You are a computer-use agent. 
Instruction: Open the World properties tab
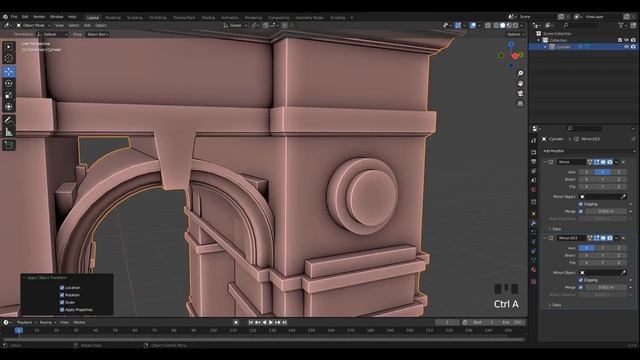point(533,190)
